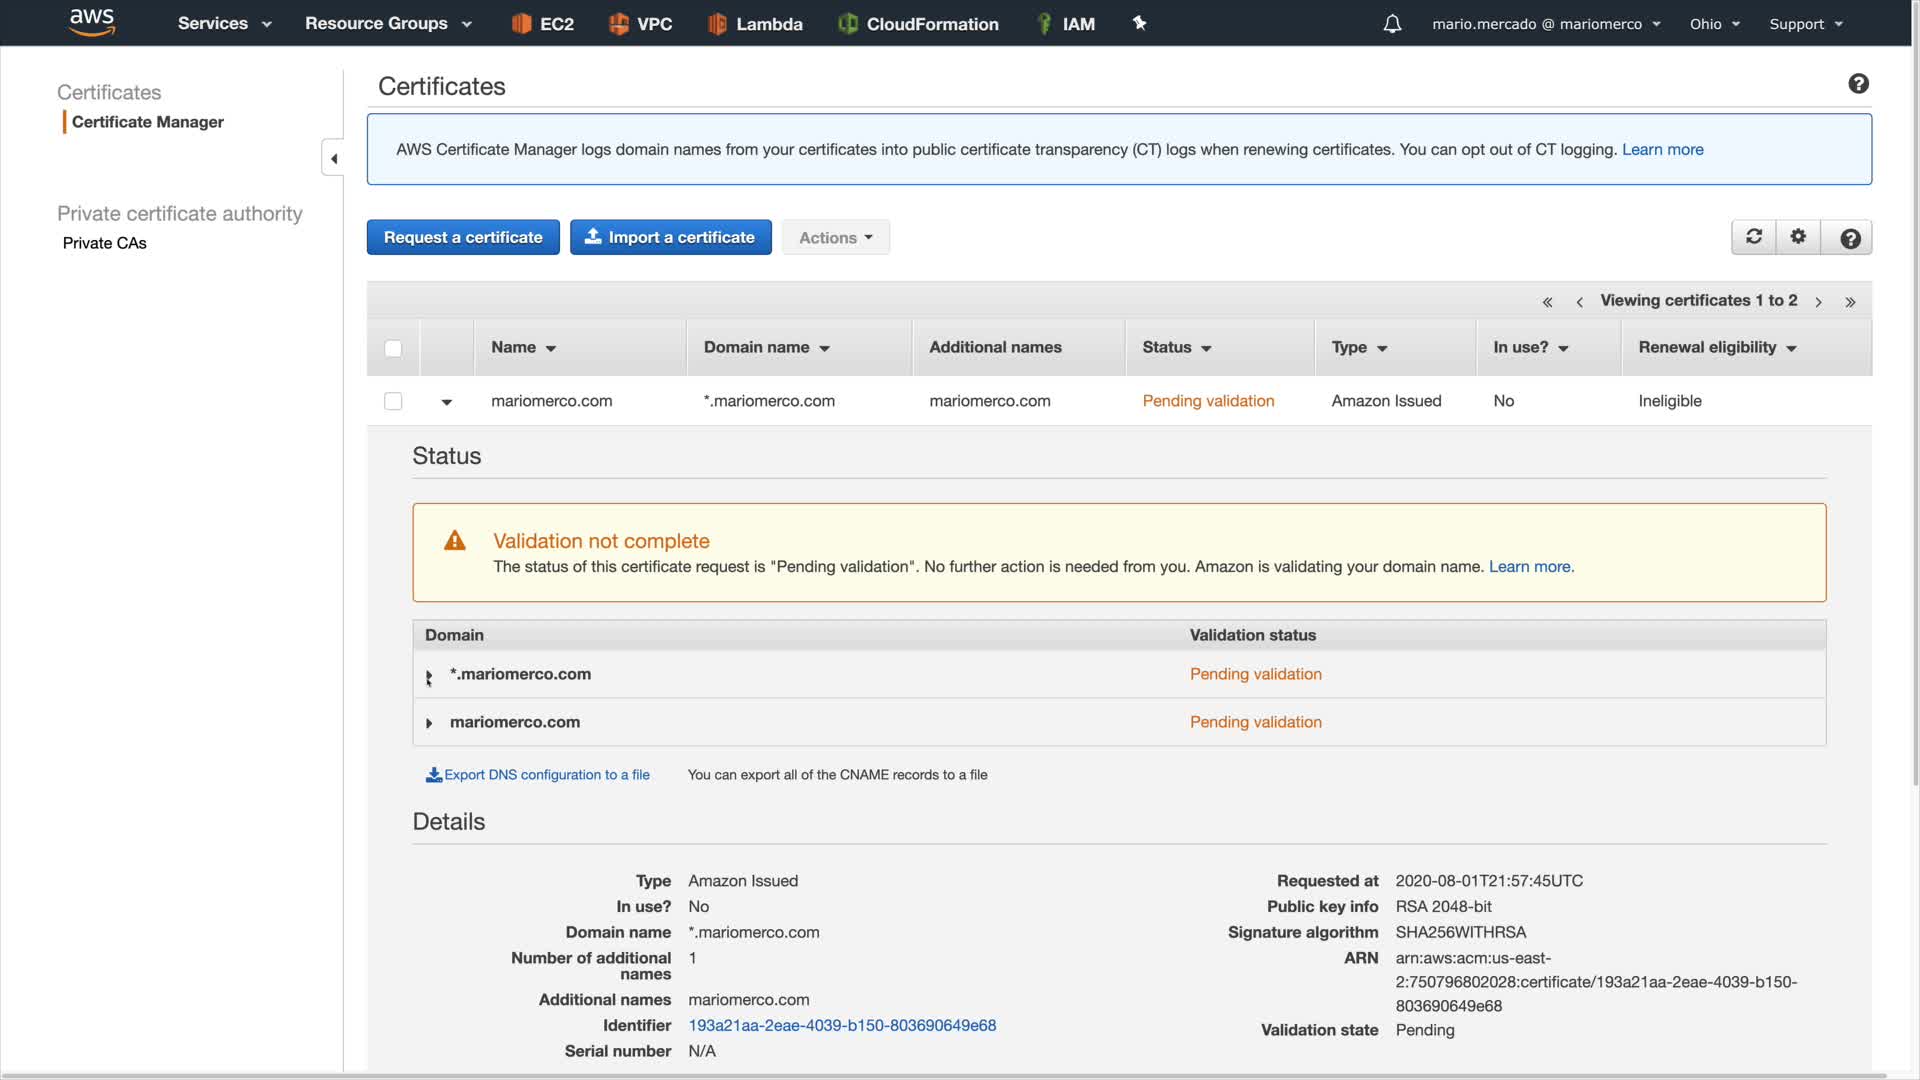Click the notifications bell icon
1920x1080 pixels.
click(x=1392, y=24)
